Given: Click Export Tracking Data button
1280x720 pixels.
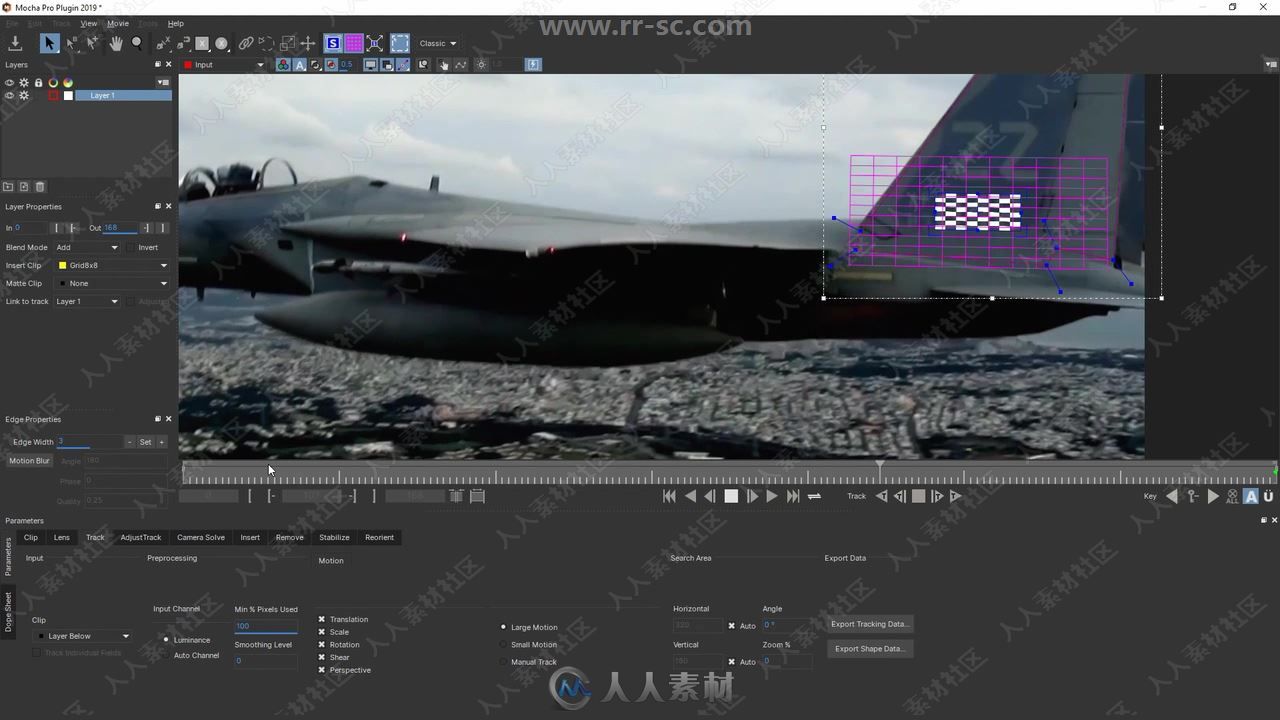Looking at the screenshot, I should [x=869, y=624].
